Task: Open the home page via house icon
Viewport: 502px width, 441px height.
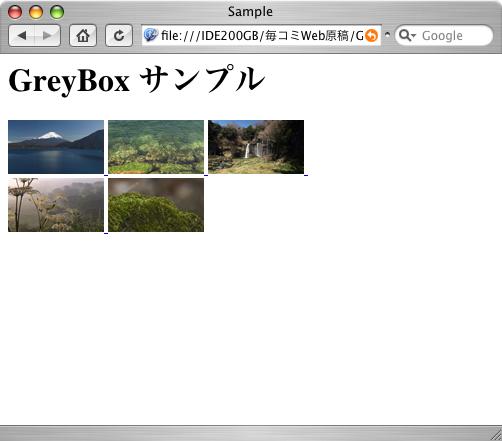Action: pyautogui.click(x=83, y=35)
